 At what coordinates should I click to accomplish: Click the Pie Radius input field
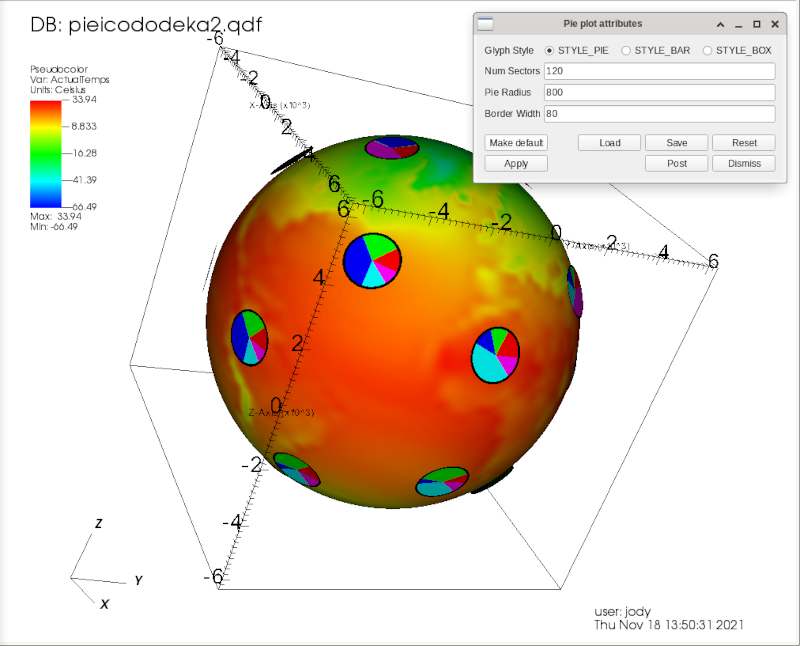pyautogui.click(x=660, y=92)
